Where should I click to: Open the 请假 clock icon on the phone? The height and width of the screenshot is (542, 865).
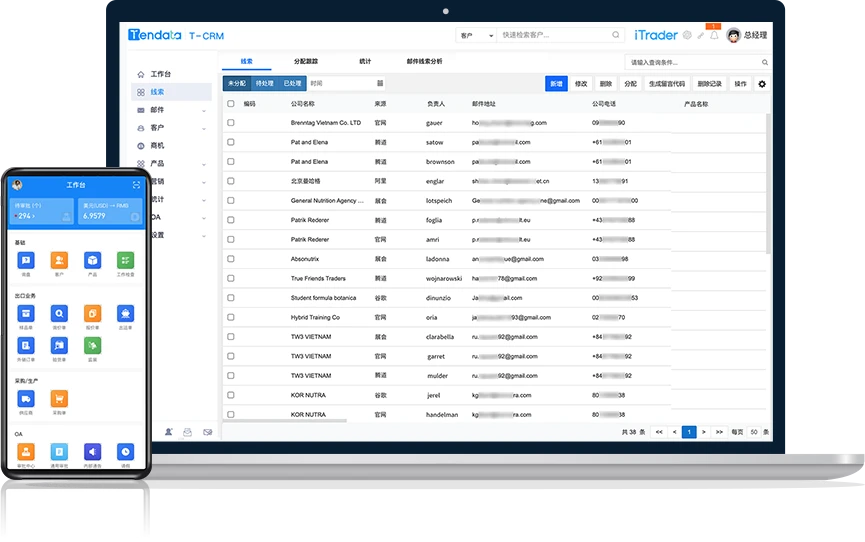(x=125, y=451)
